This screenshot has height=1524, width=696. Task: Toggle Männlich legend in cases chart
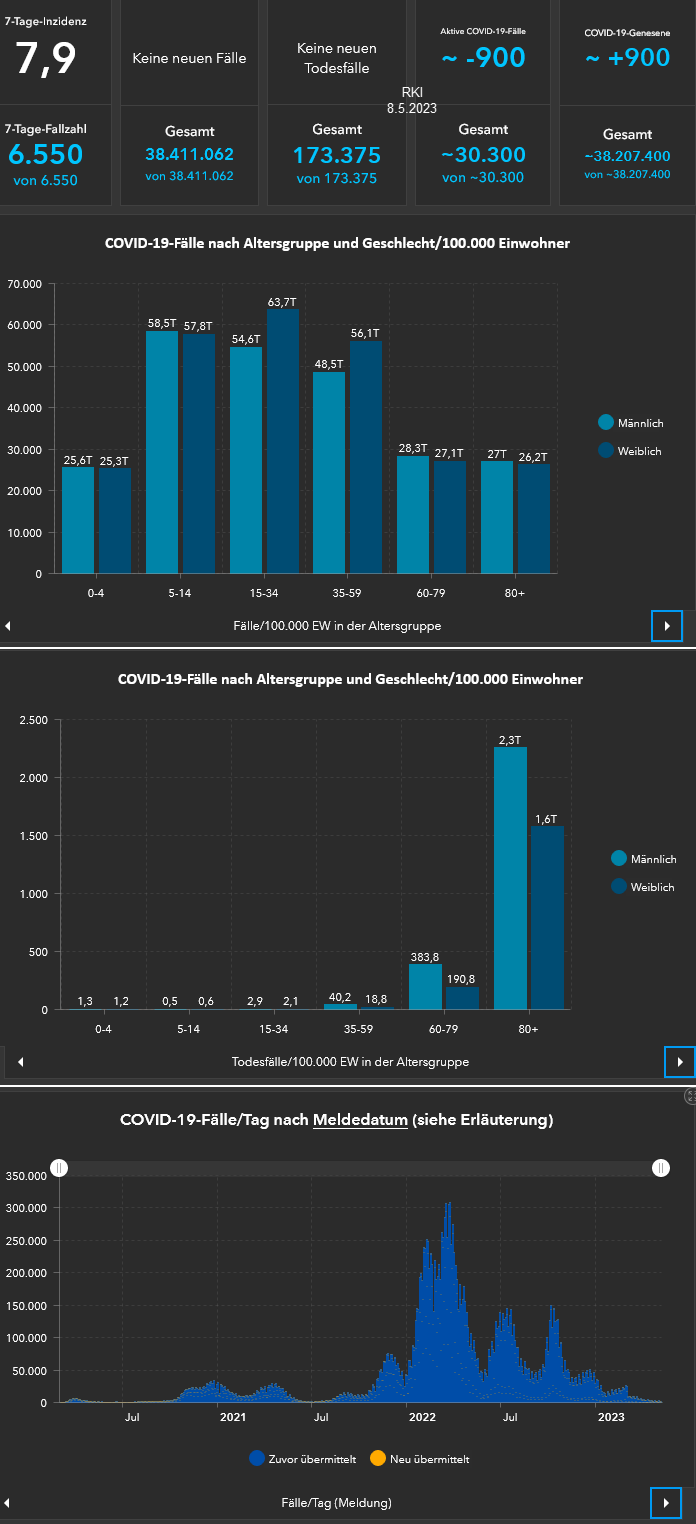click(x=631, y=423)
